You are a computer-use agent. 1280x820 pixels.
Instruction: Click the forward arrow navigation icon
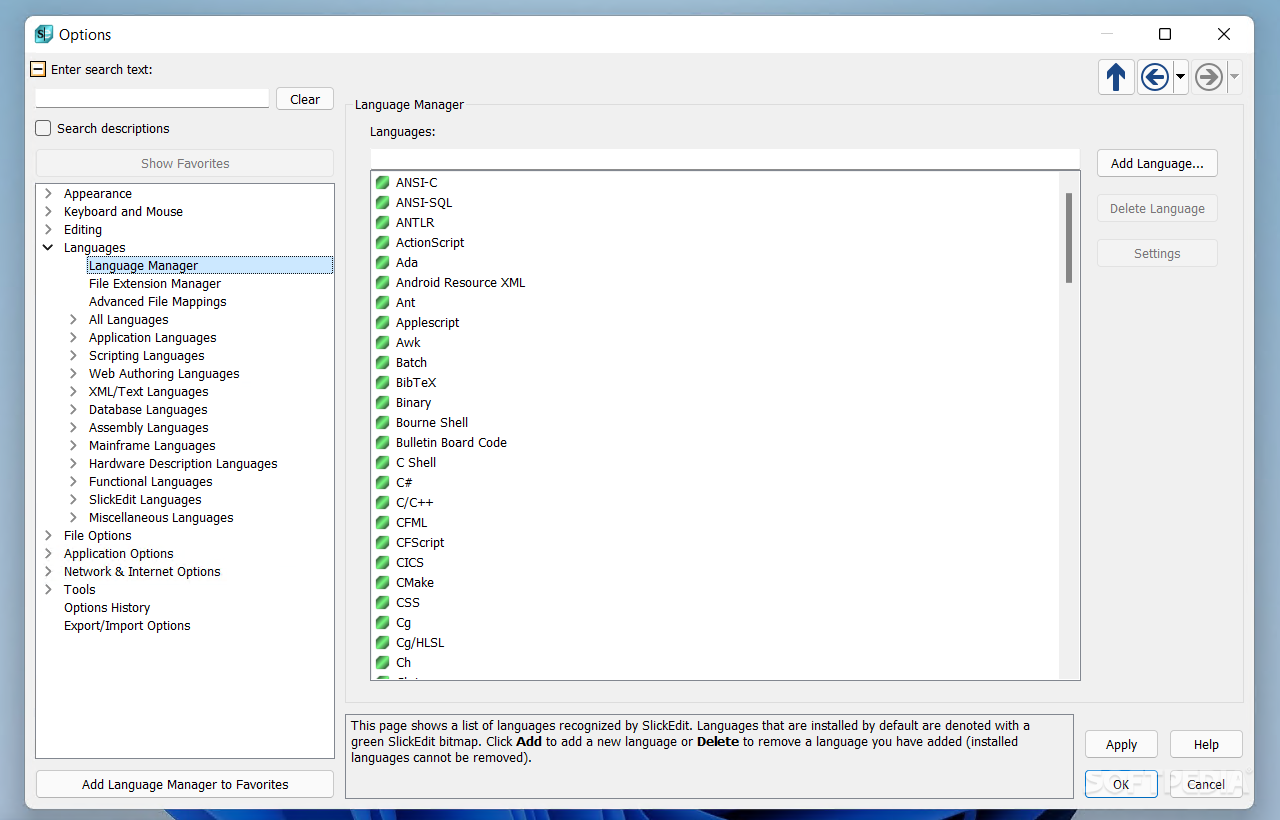[1209, 77]
